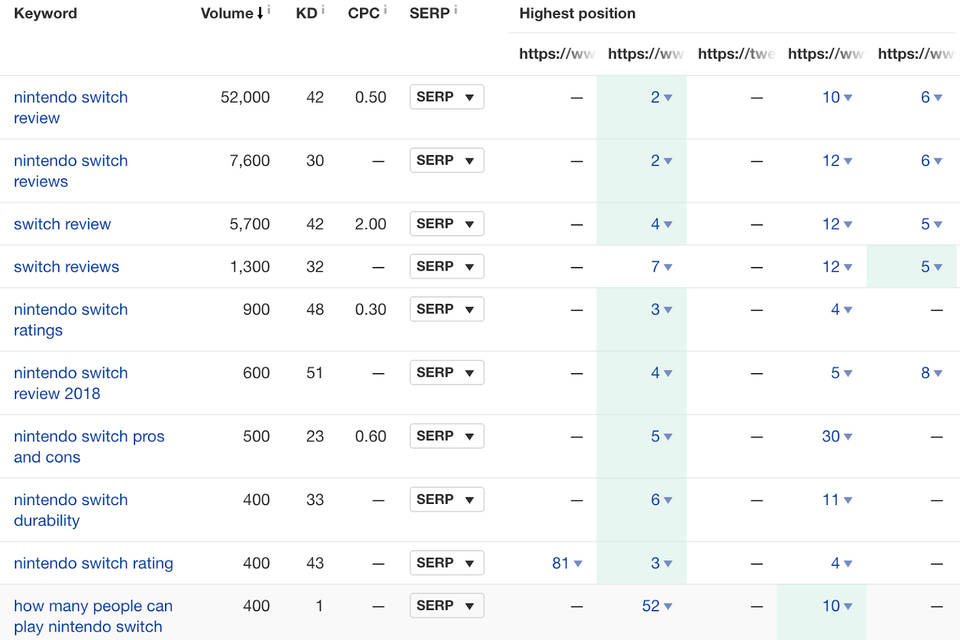Expand position 7 for switch reviews row

pos(661,267)
